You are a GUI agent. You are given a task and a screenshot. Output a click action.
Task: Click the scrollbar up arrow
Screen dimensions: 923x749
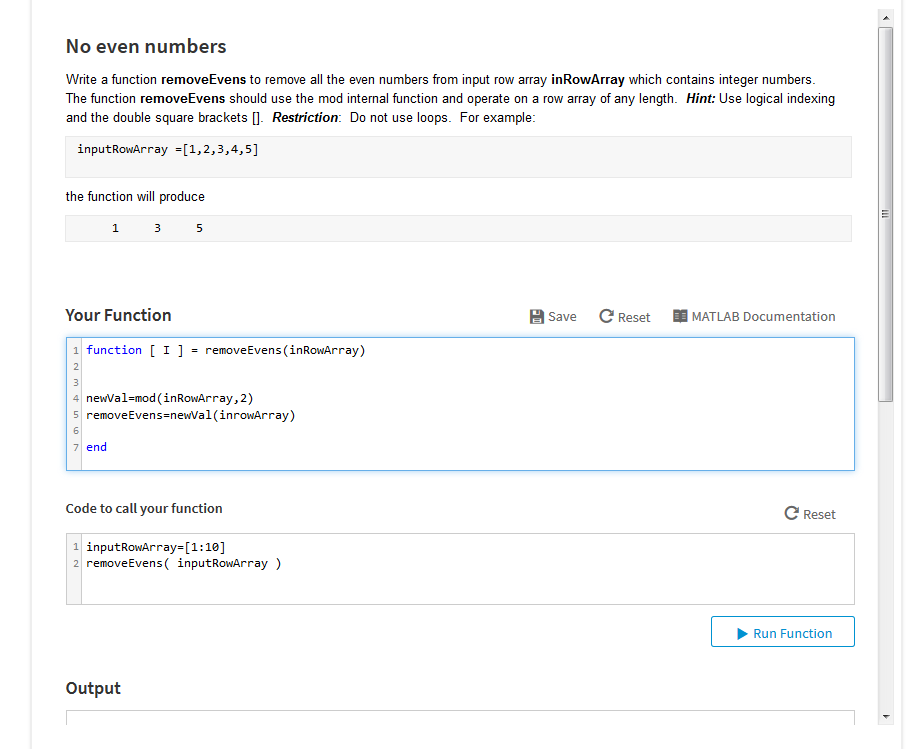[x=885, y=16]
